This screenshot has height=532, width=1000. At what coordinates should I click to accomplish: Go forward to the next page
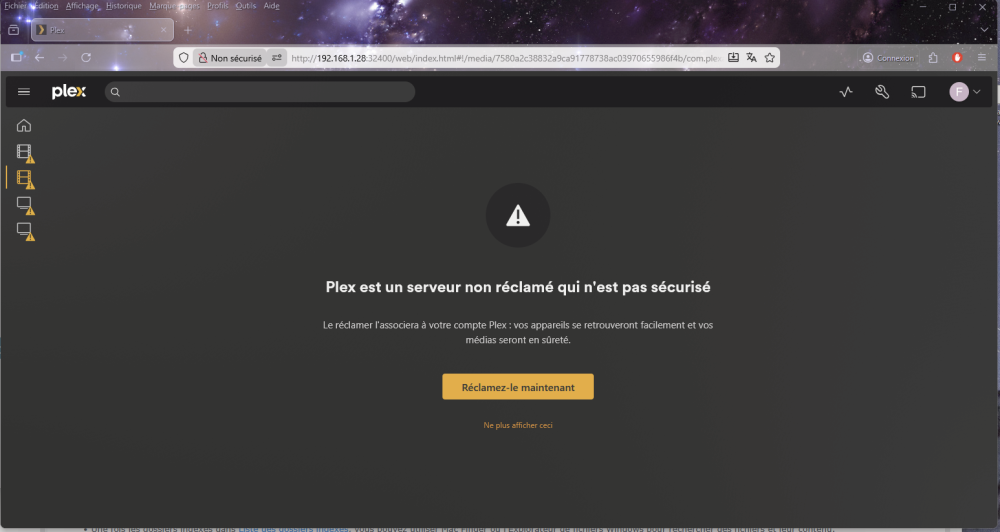tap(62, 57)
